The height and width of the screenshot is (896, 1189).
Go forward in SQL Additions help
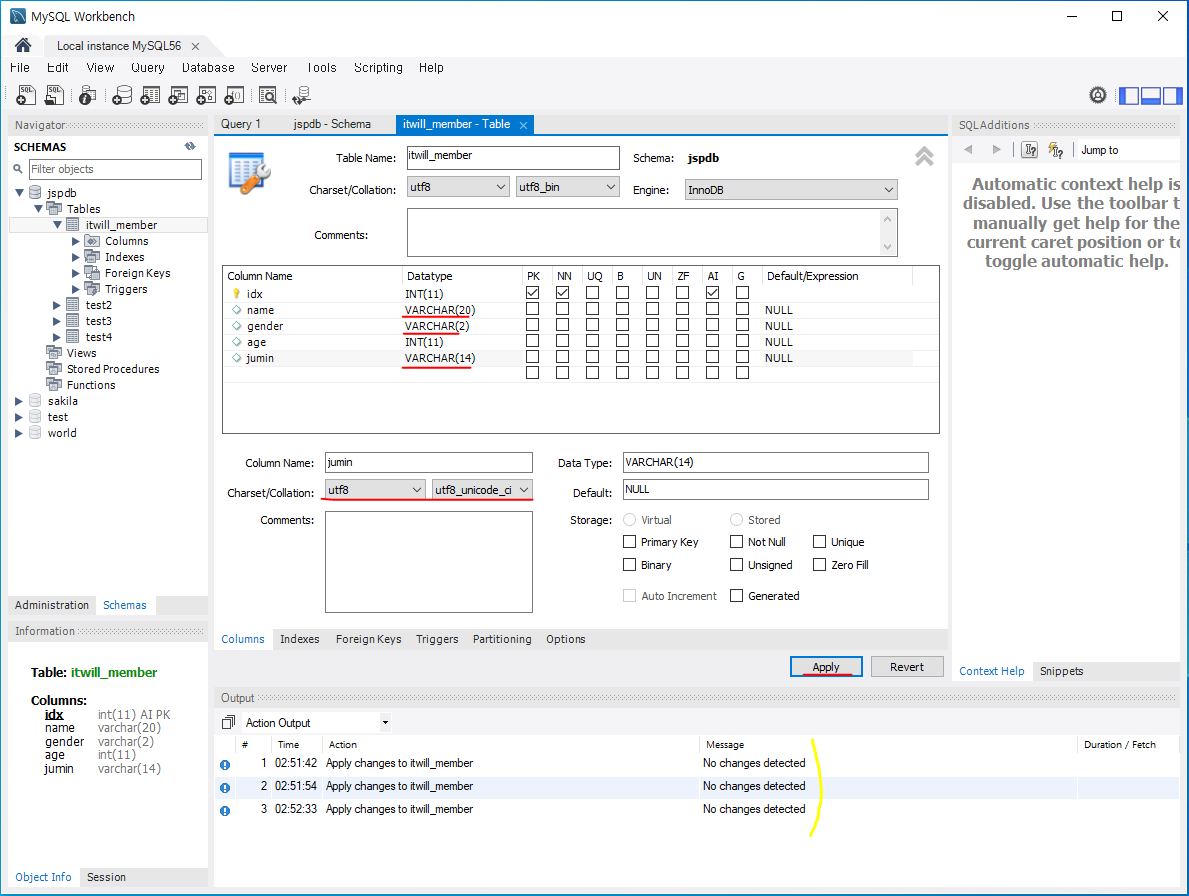996,149
